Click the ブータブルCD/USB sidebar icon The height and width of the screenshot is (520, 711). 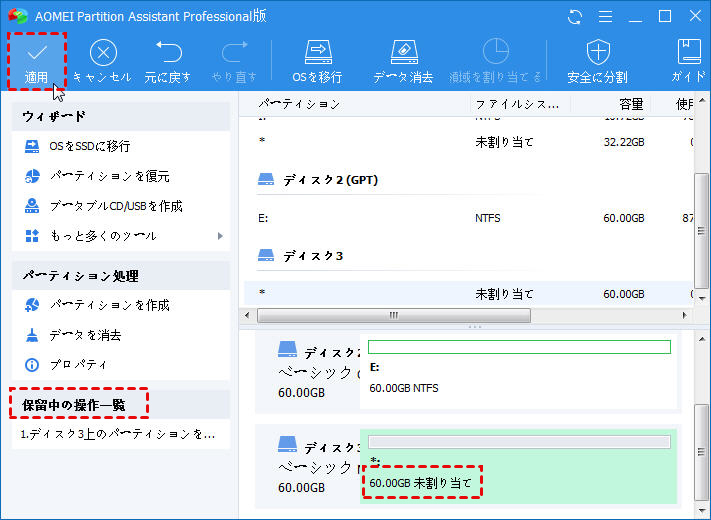point(32,206)
